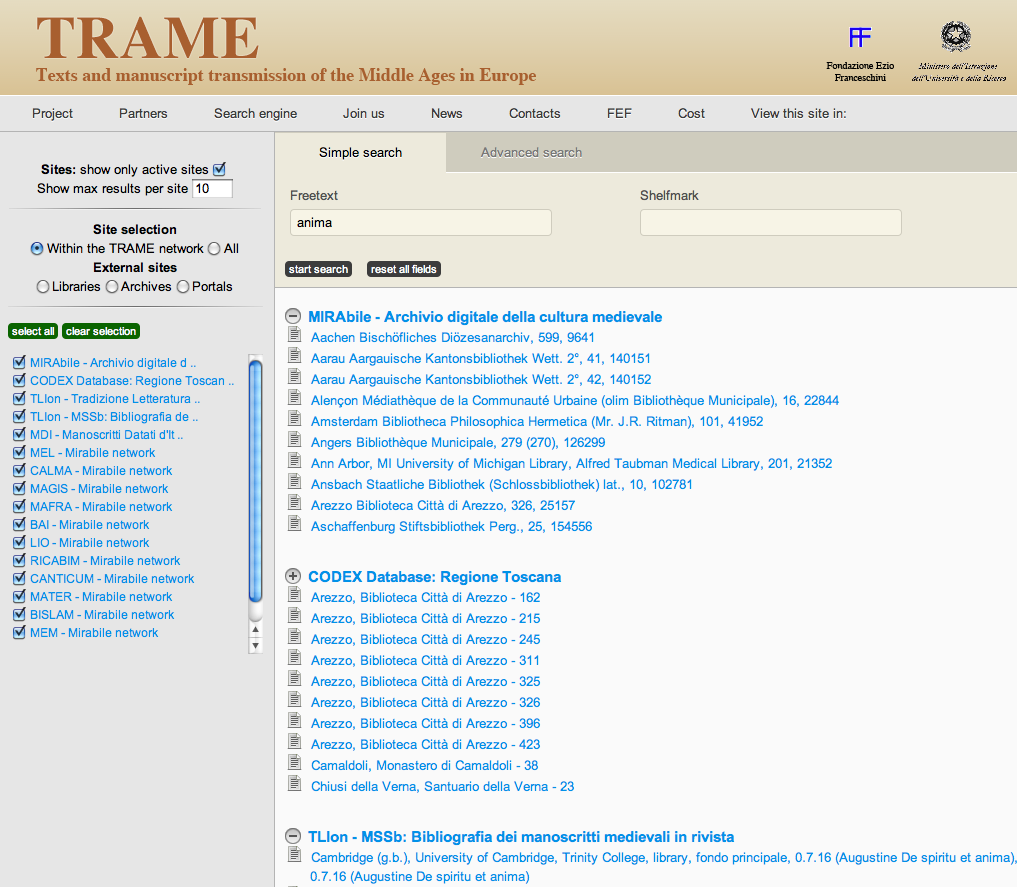
Task: Click the Ministero dell'Istruzione emblem
Action: click(x=955, y=38)
